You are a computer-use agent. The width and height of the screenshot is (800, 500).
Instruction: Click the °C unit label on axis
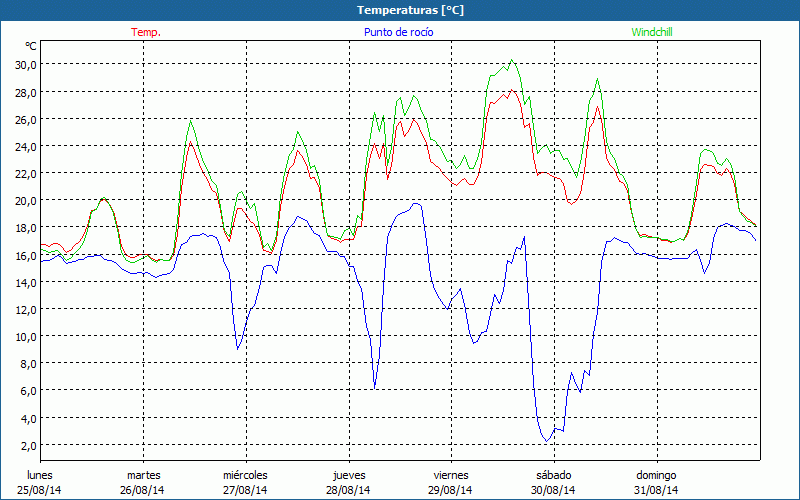pyautogui.click(x=31, y=46)
